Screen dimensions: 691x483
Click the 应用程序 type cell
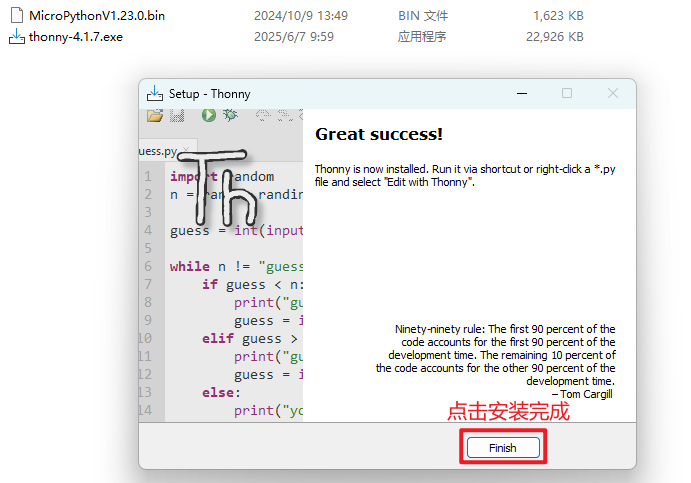422,37
